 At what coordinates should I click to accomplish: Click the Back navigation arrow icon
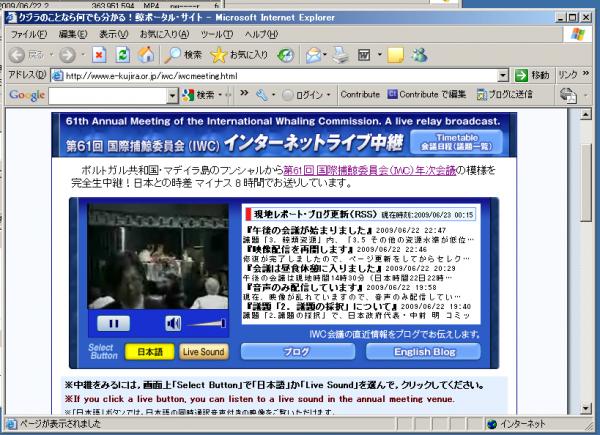(16, 55)
